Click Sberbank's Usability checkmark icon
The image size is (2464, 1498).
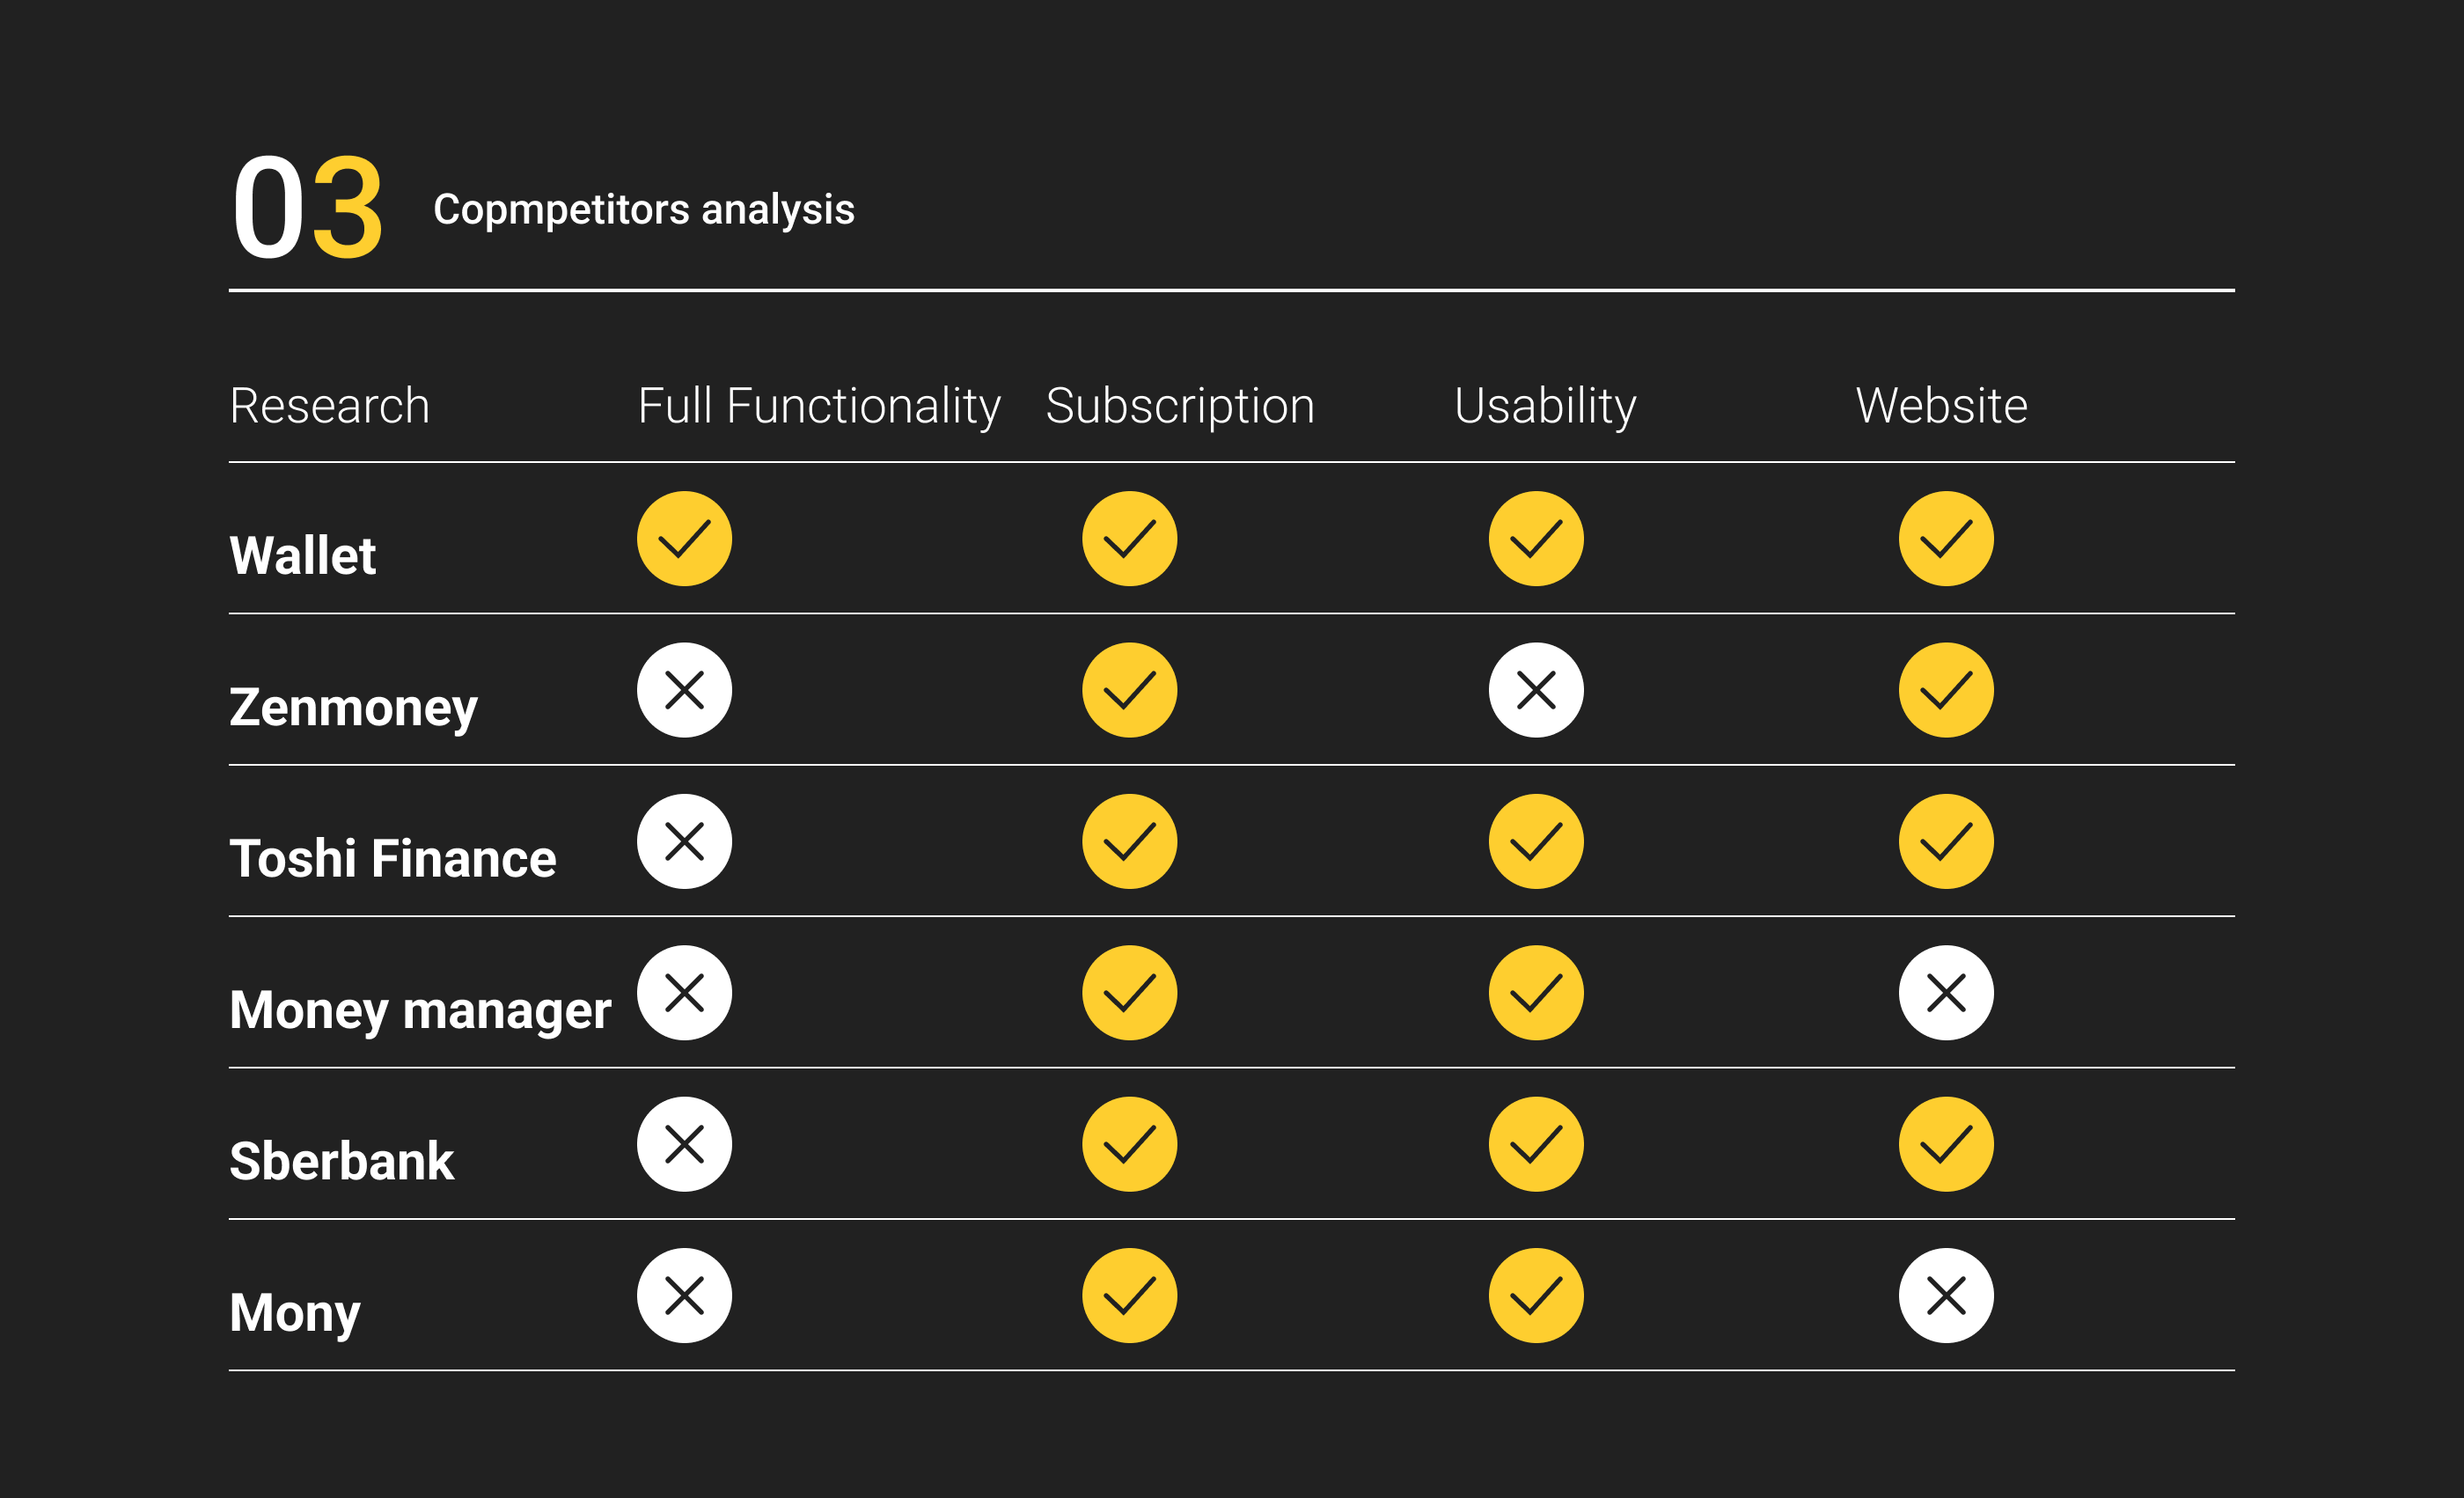pos(1536,1144)
